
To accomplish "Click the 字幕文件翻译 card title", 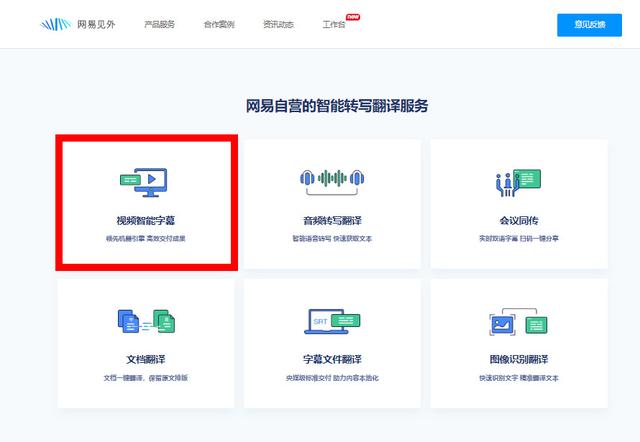I will (x=332, y=360).
